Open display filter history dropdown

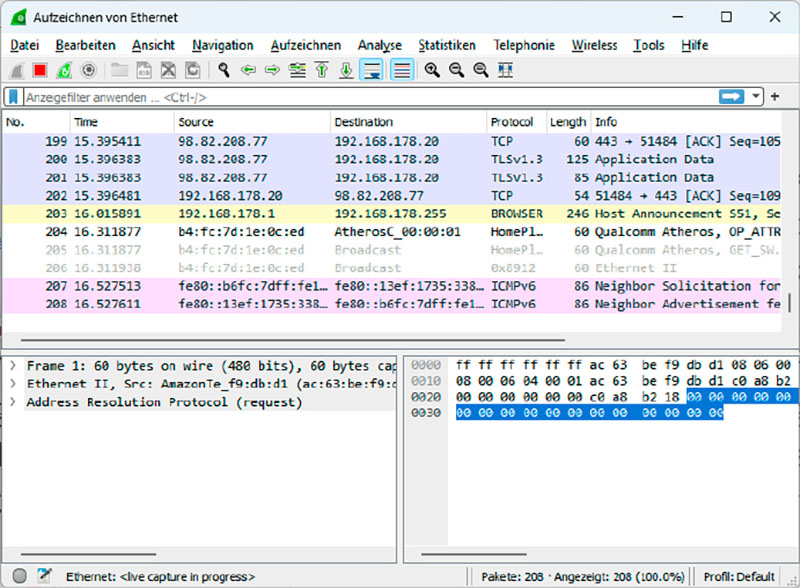point(755,96)
